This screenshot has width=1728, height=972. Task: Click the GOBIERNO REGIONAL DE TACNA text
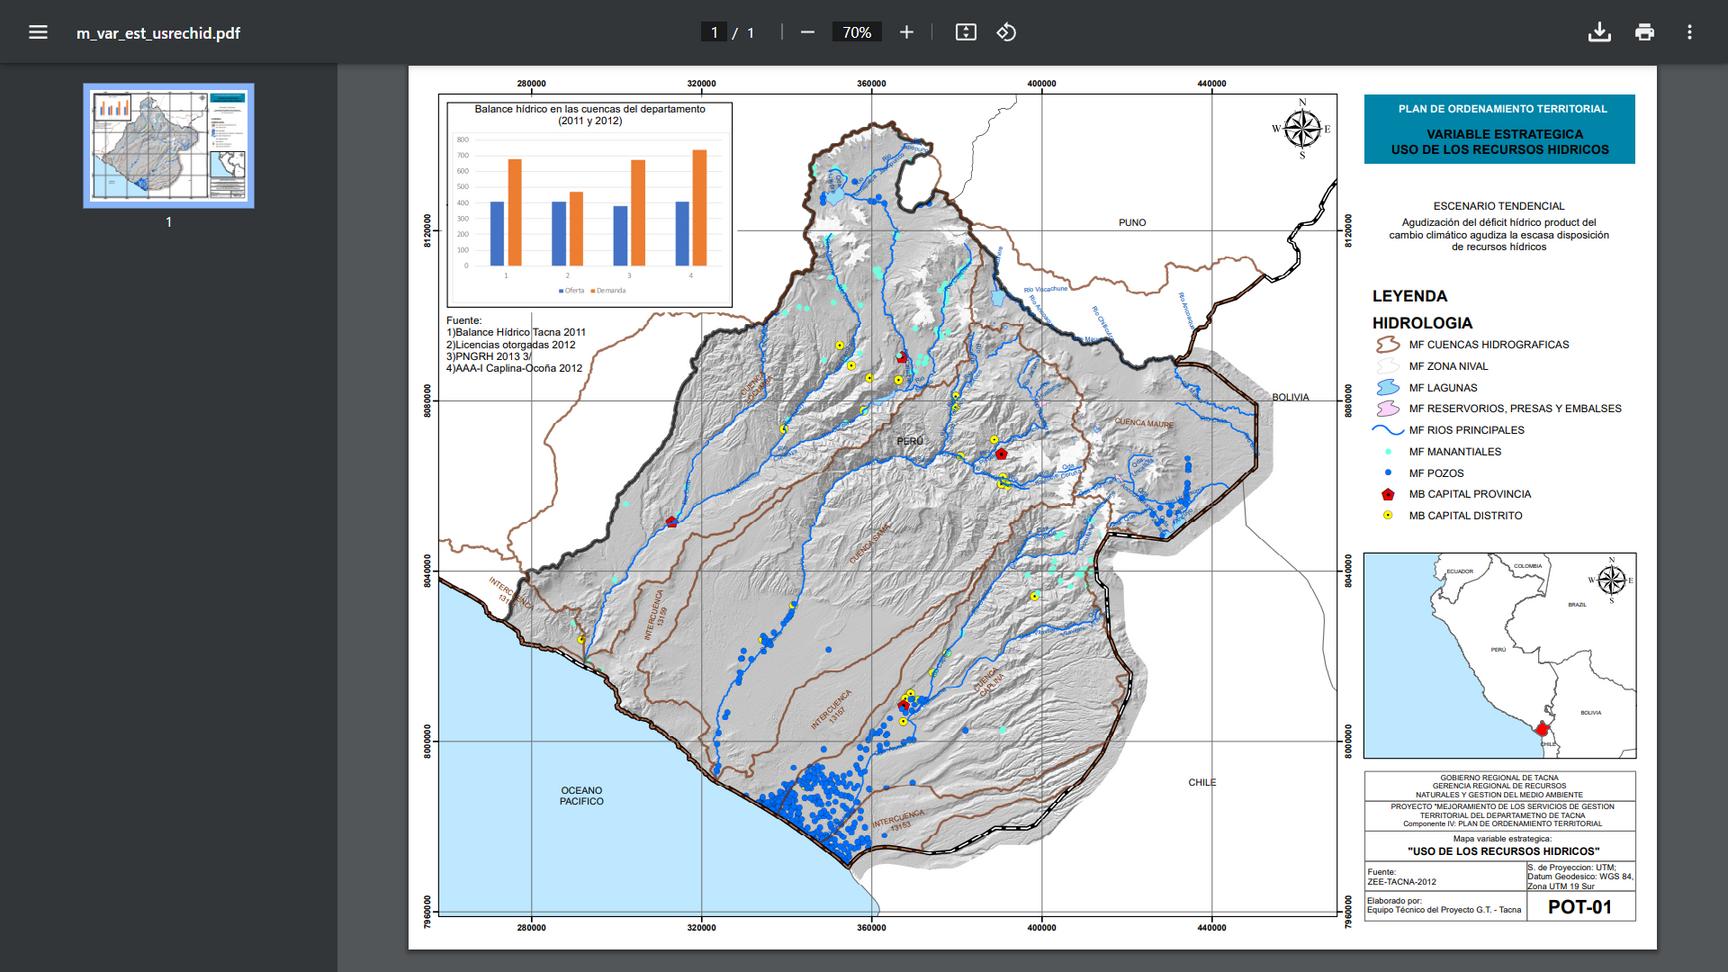(x=1499, y=778)
